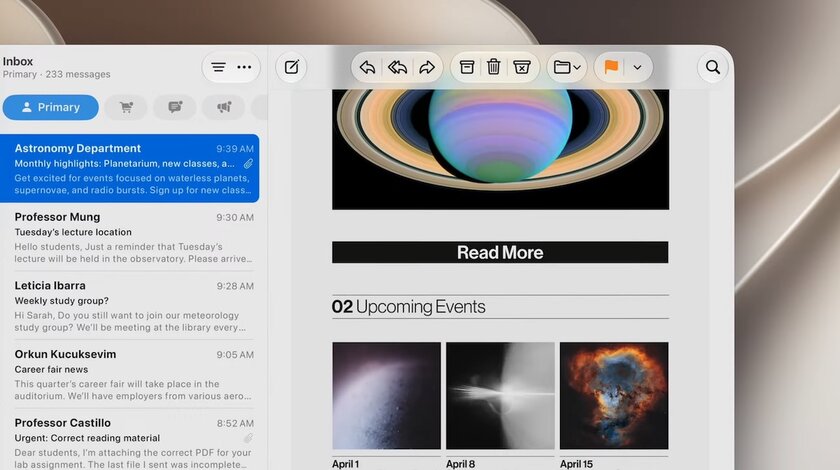Select the Primary category tab

pos(50,107)
